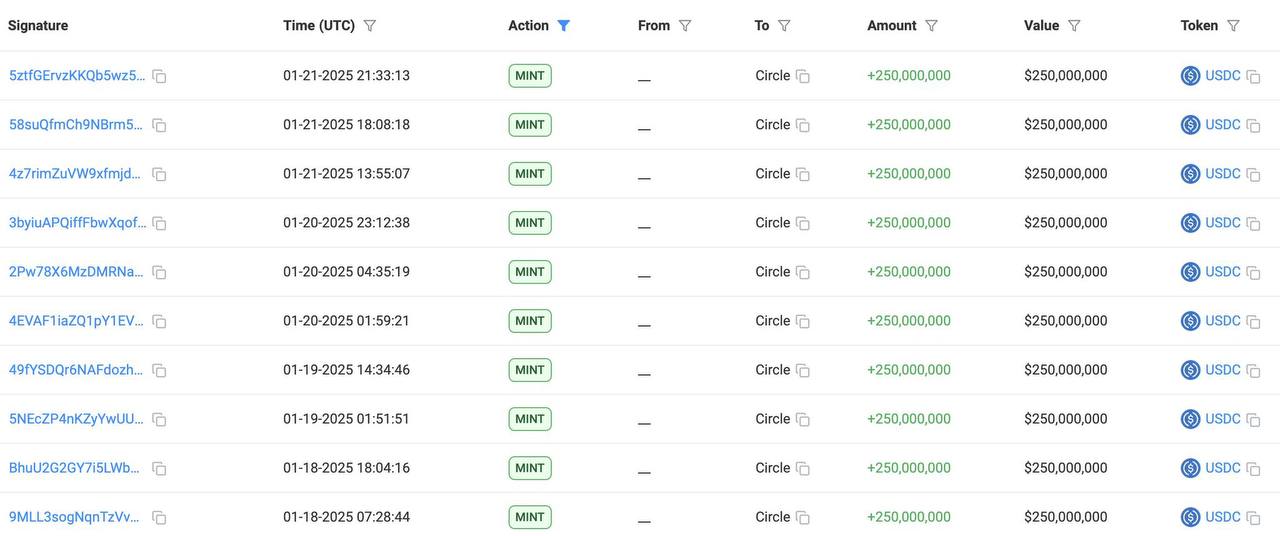The width and height of the screenshot is (1280, 536).
Task: Copy the 3byiuAPQiffFbwXqof signature
Action: coord(159,223)
